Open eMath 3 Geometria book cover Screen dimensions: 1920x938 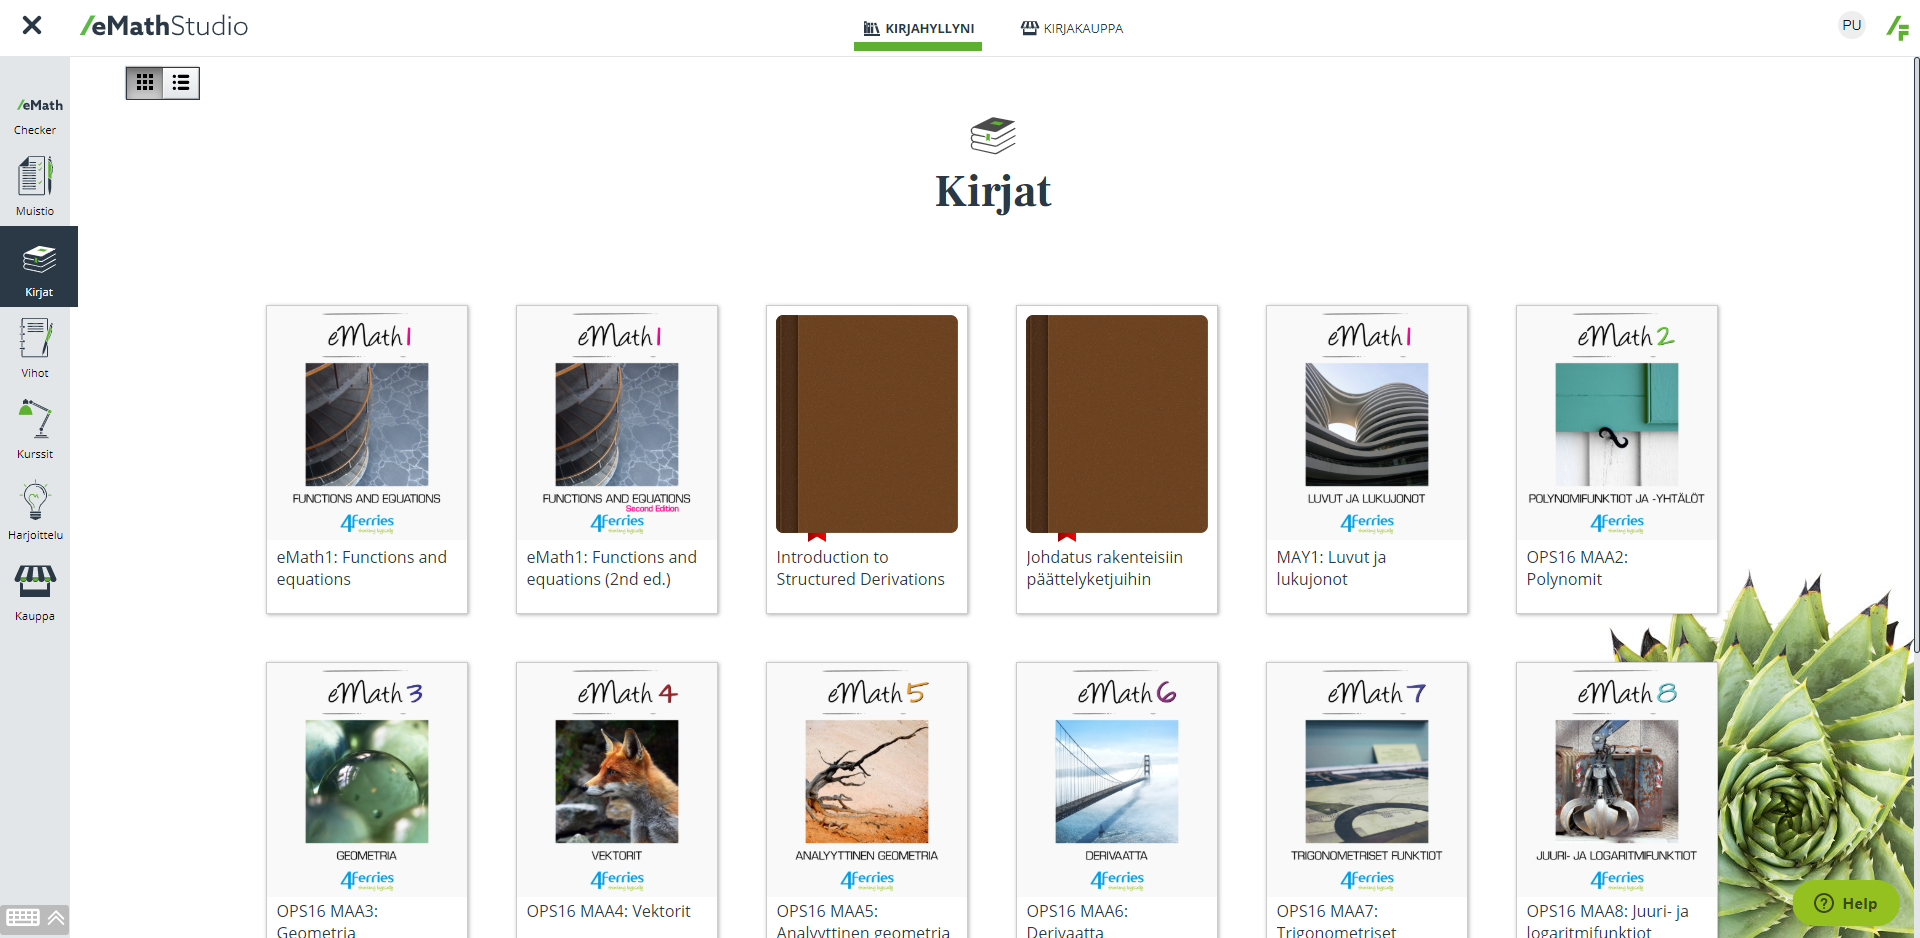(x=367, y=780)
